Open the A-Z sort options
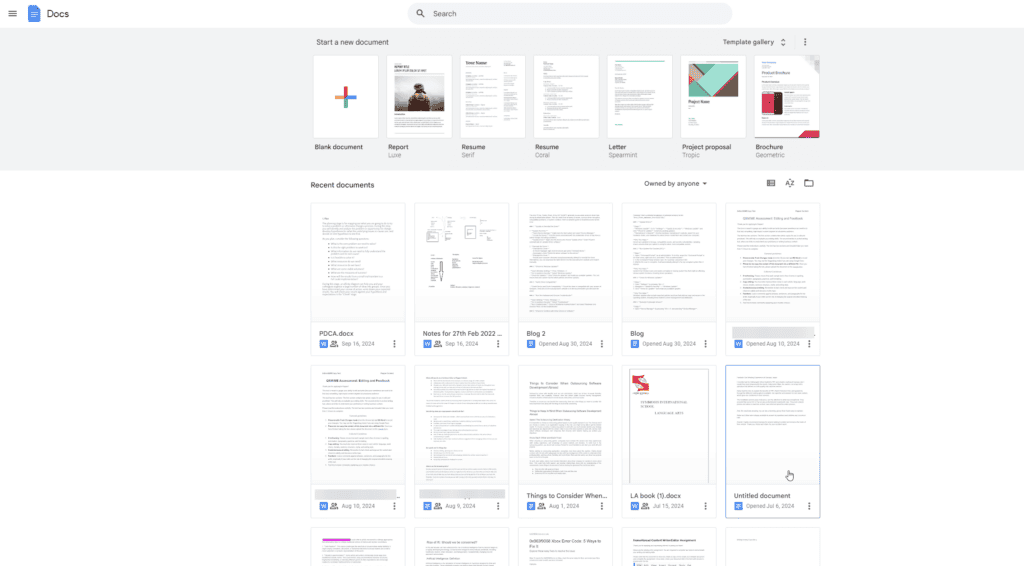Screen dimensions: 1024x566 click(790, 183)
